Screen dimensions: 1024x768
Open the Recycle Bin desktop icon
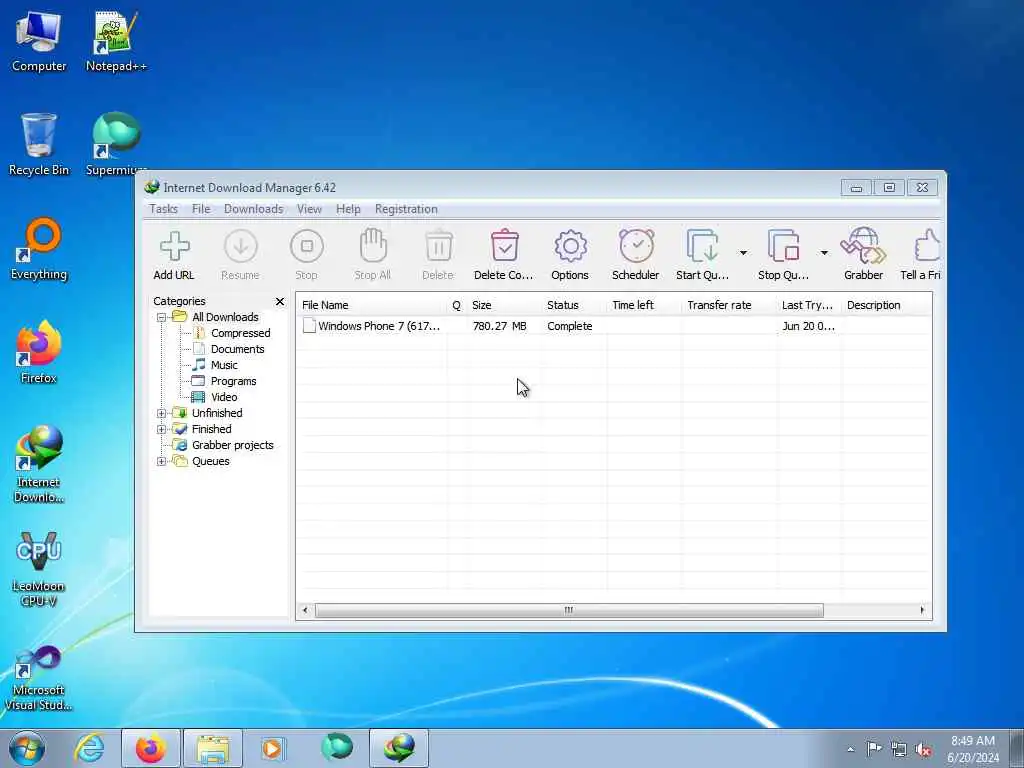click(x=39, y=145)
